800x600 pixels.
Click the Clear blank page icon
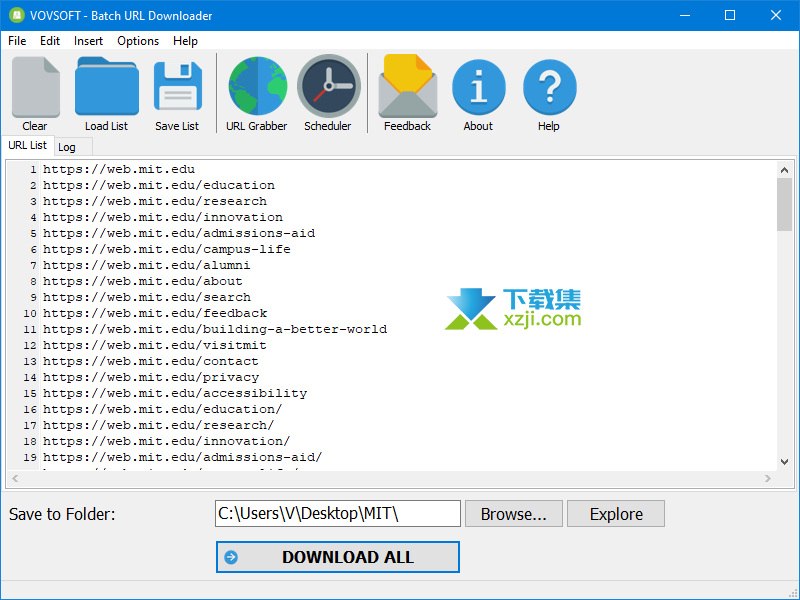(x=35, y=87)
